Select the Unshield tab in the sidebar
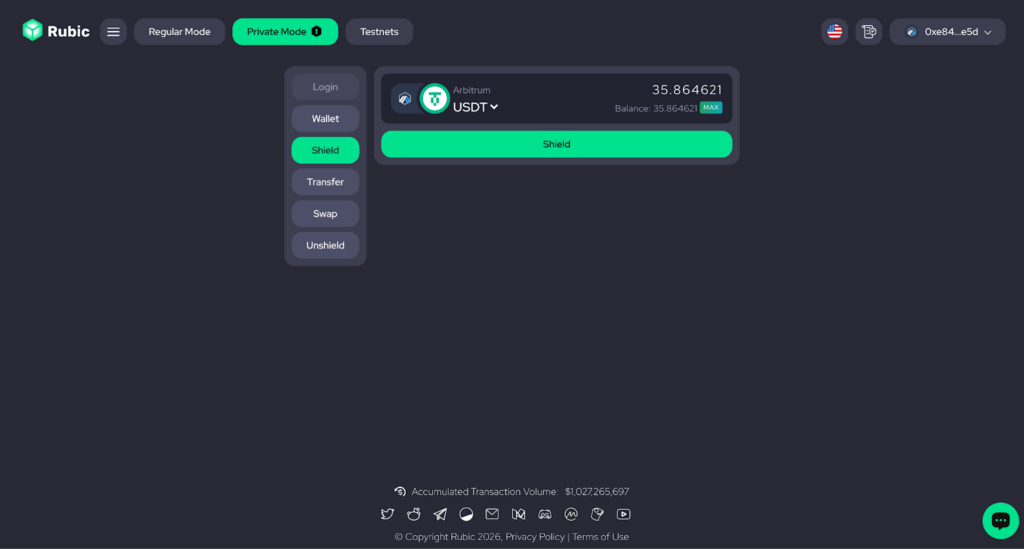The image size is (1024, 549). pos(325,245)
